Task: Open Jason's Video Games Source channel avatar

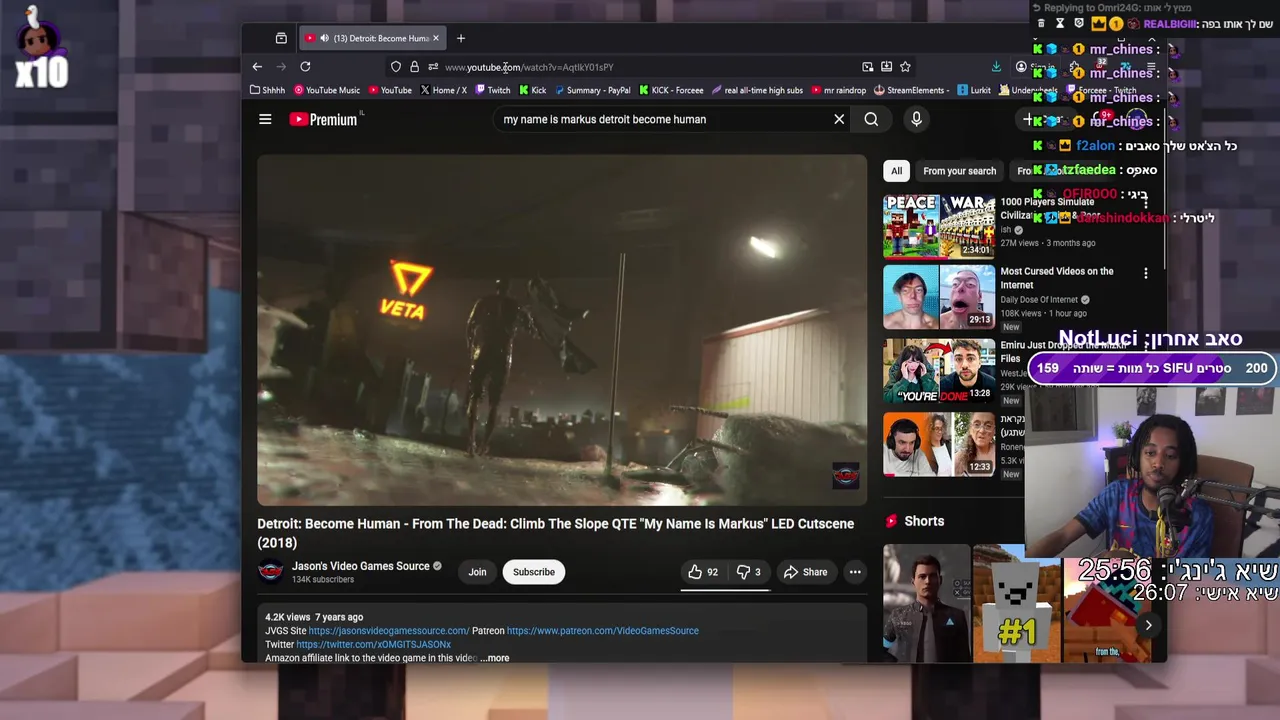Action: pos(270,572)
